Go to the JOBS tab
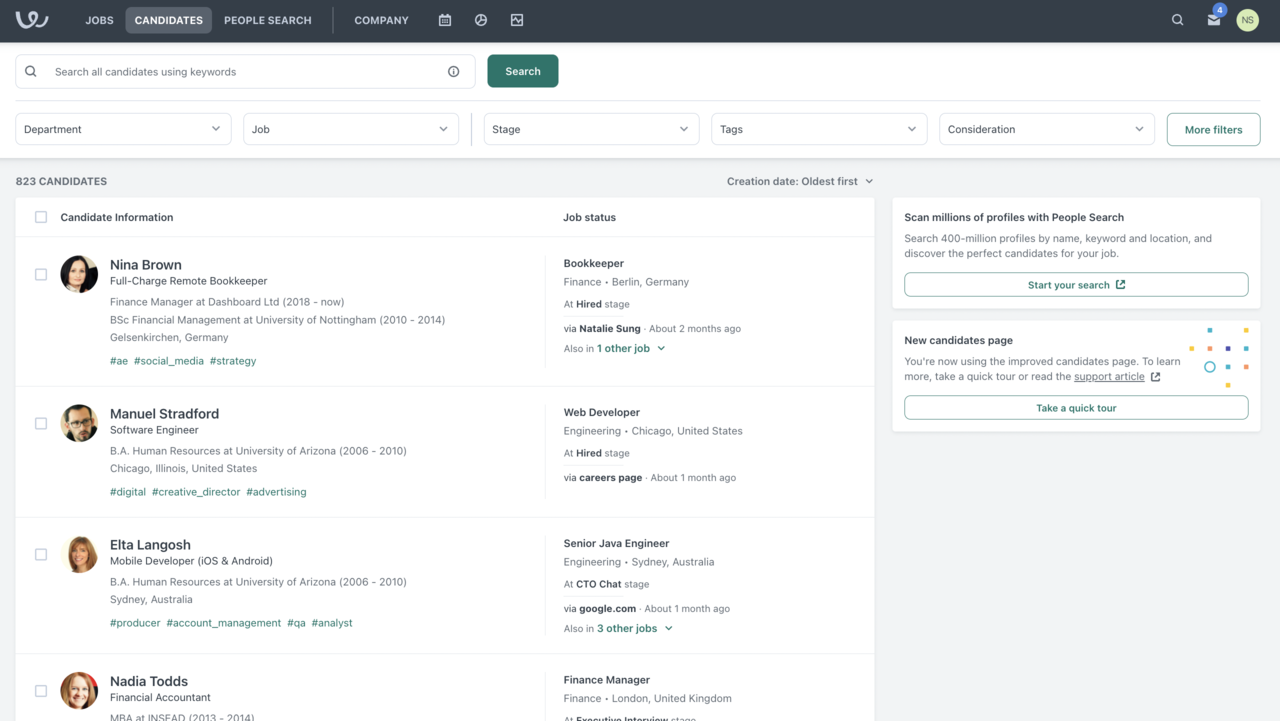Viewport: 1280px width, 721px height. click(99, 20)
